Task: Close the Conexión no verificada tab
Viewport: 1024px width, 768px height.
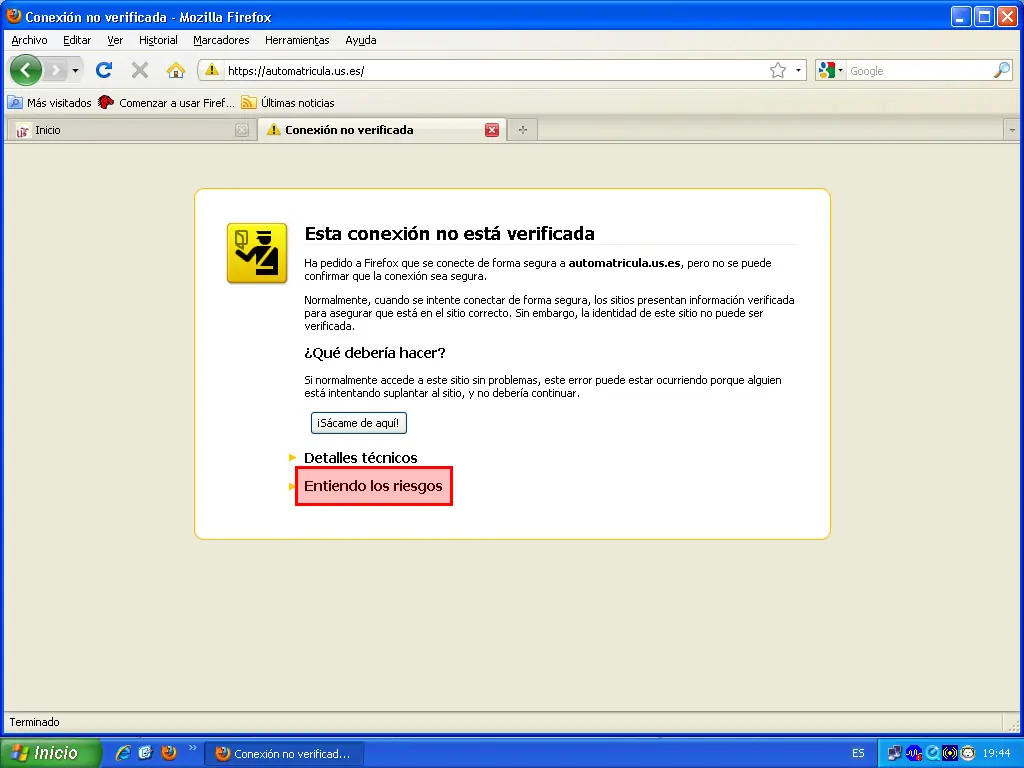Action: tap(492, 130)
